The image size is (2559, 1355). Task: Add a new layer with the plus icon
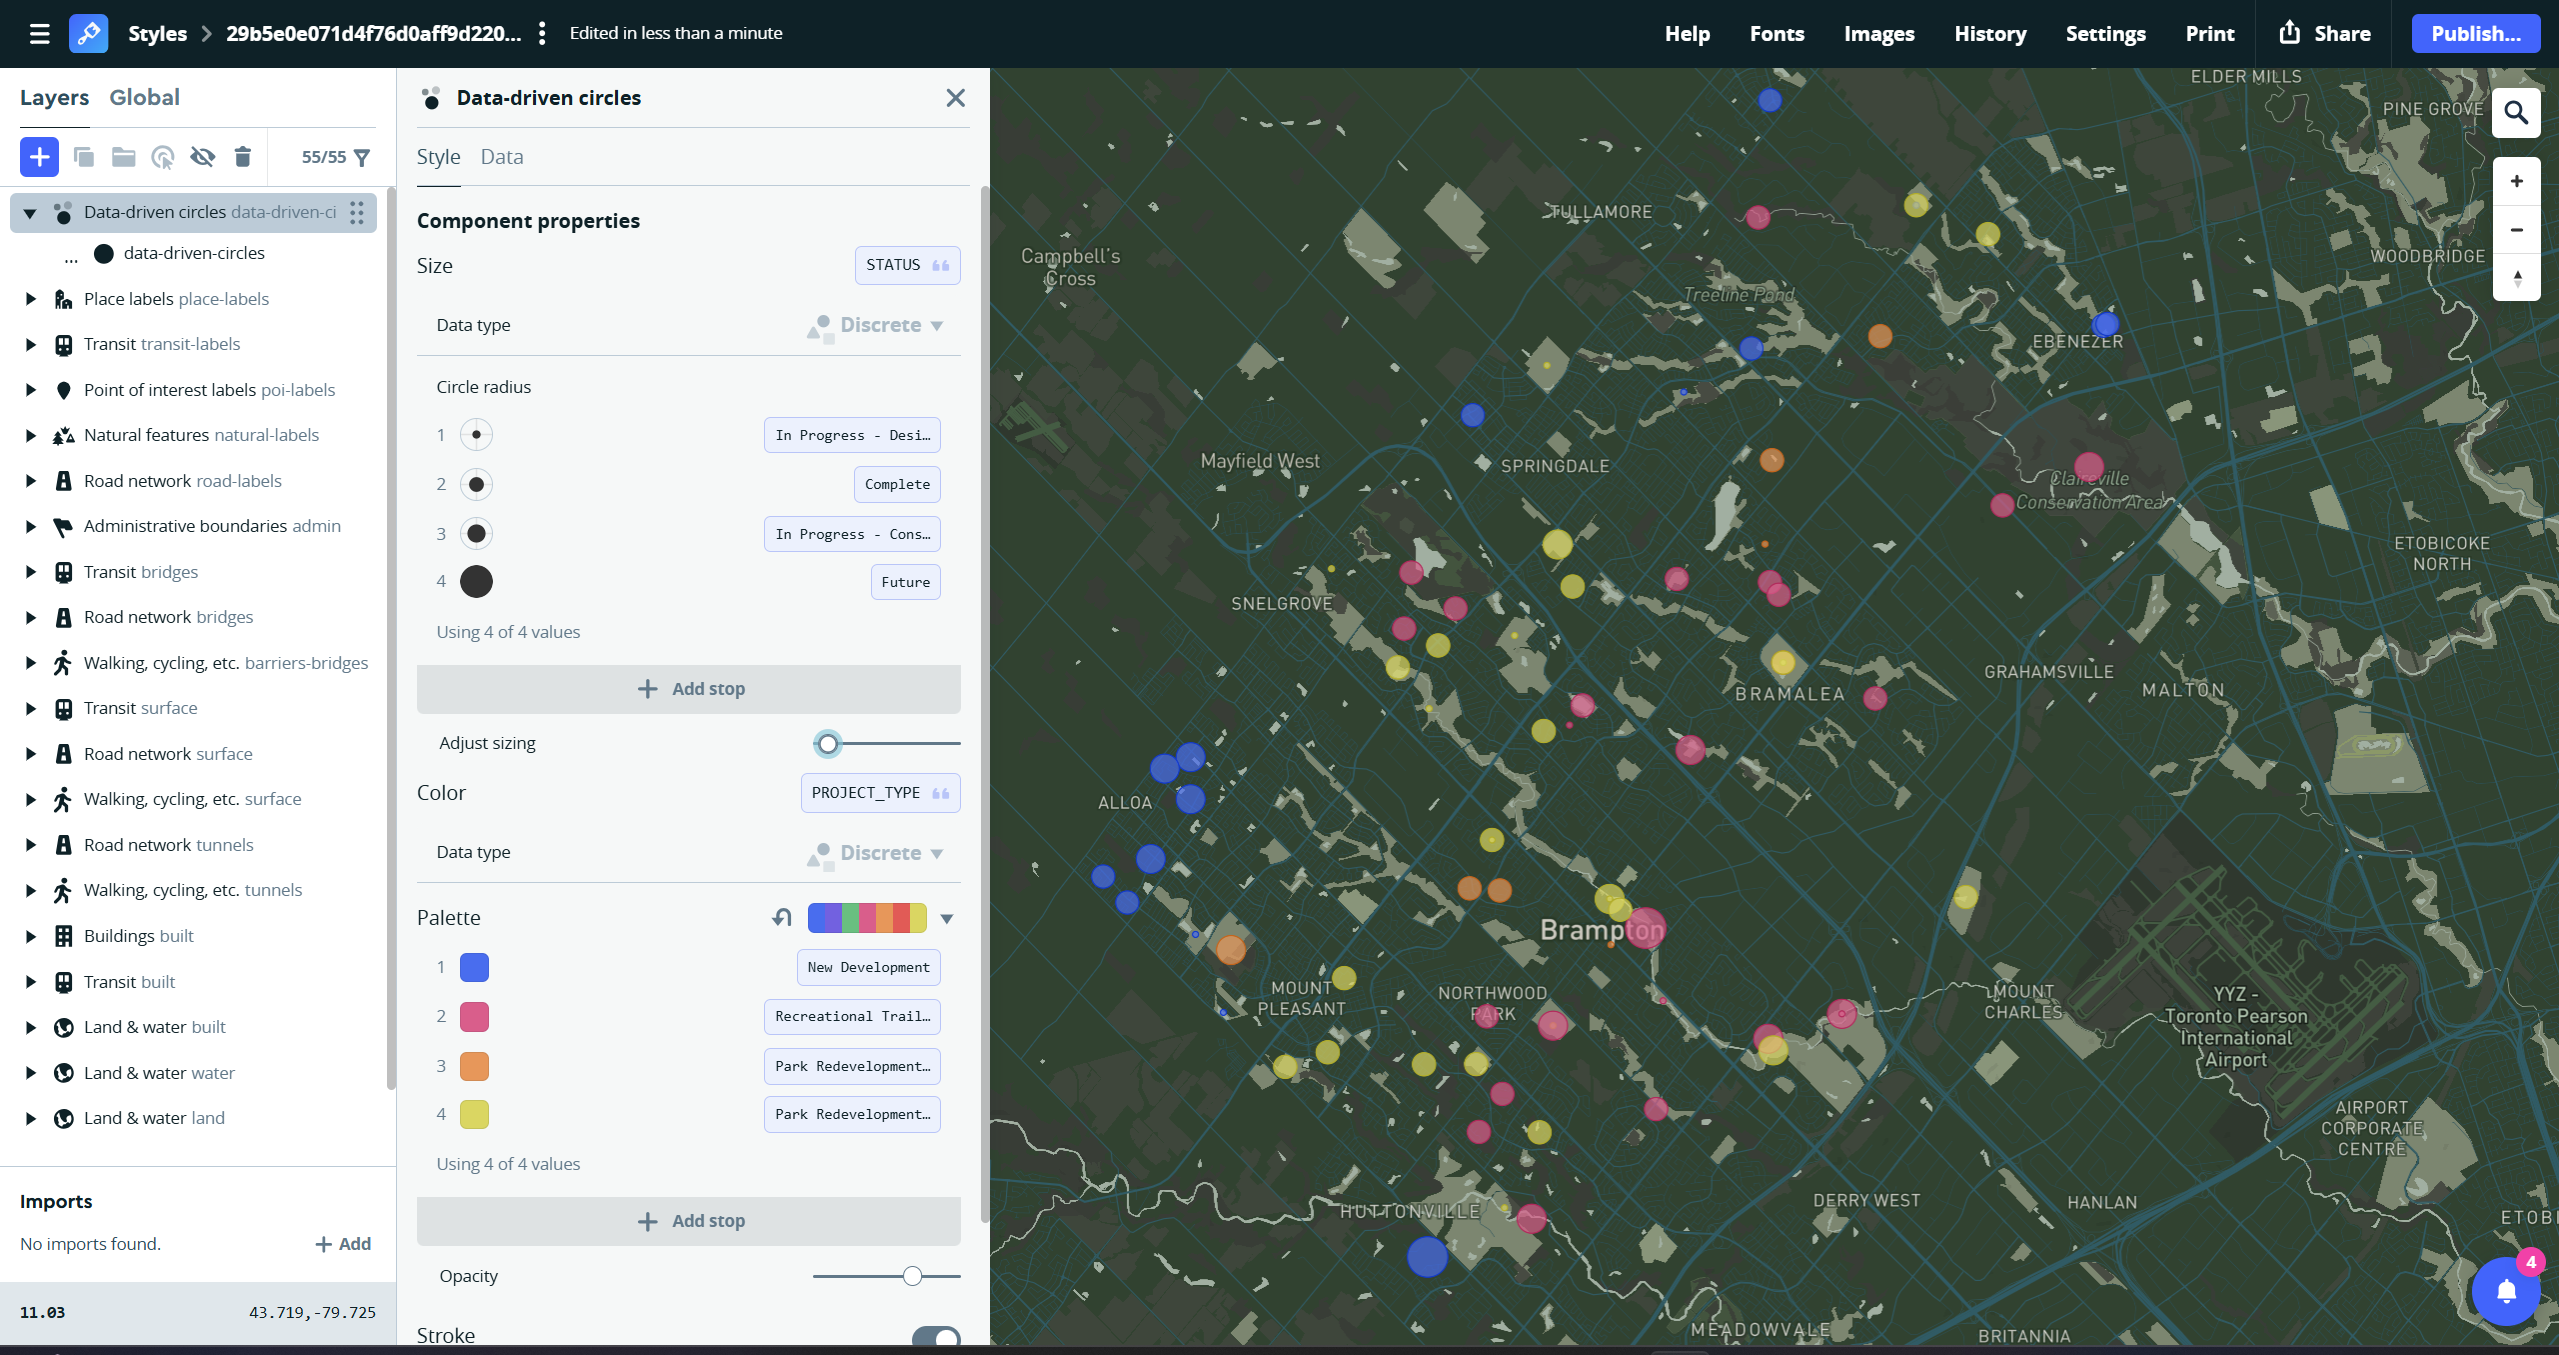click(x=39, y=157)
